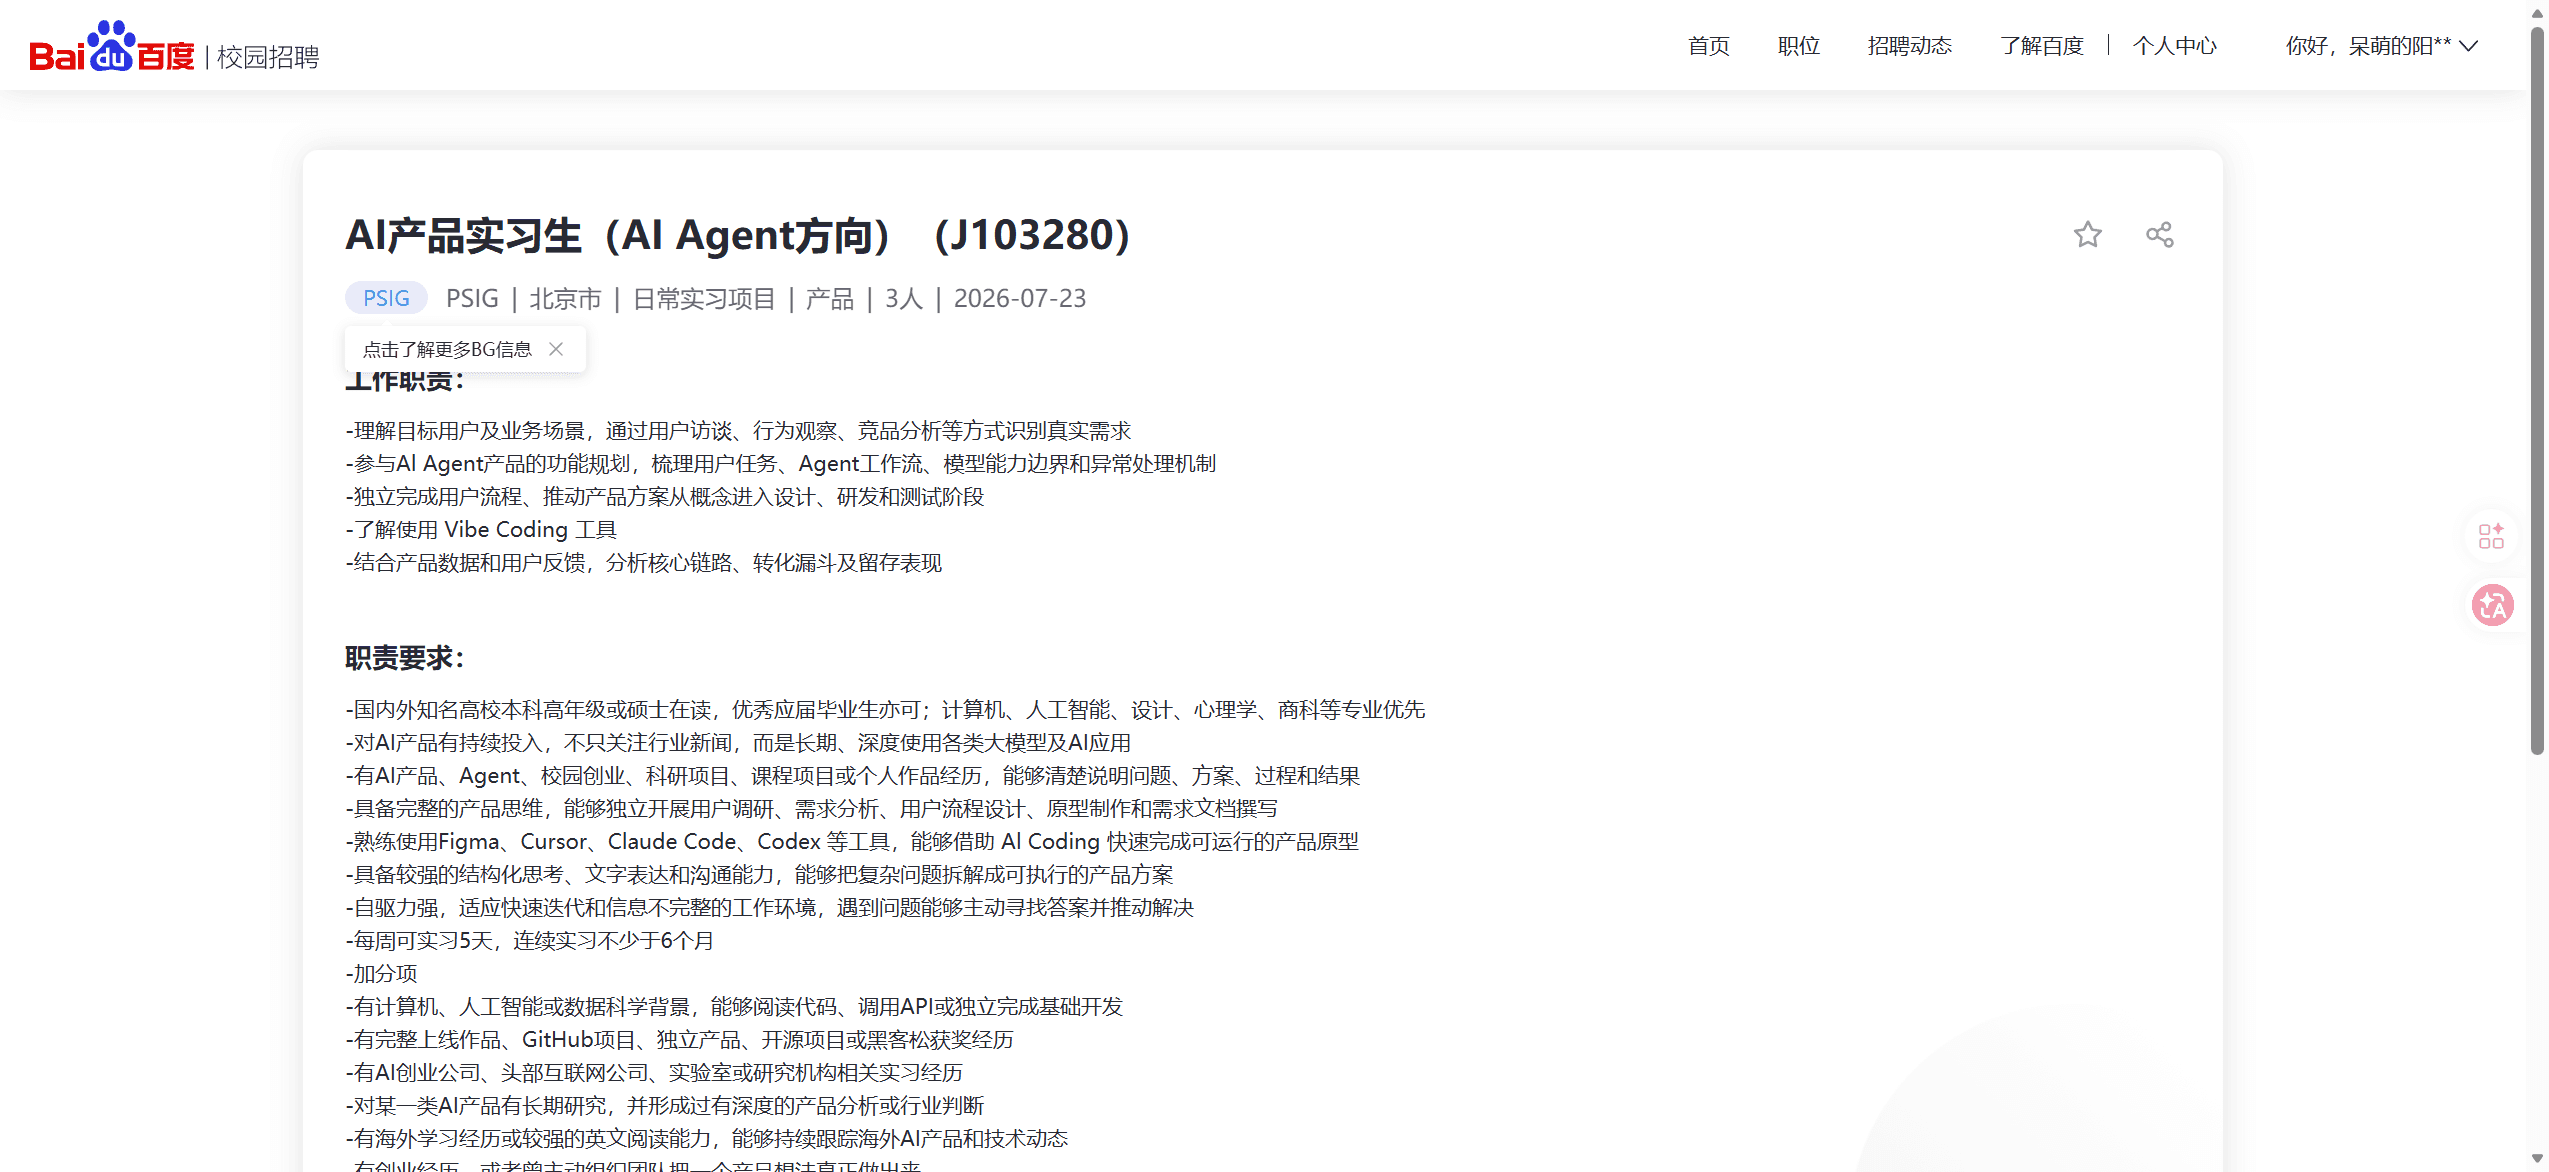Click the line starting -对某一类AI产品有长期研究
This screenshot has width=2549, height=1172.
[x=664, y=1106]
